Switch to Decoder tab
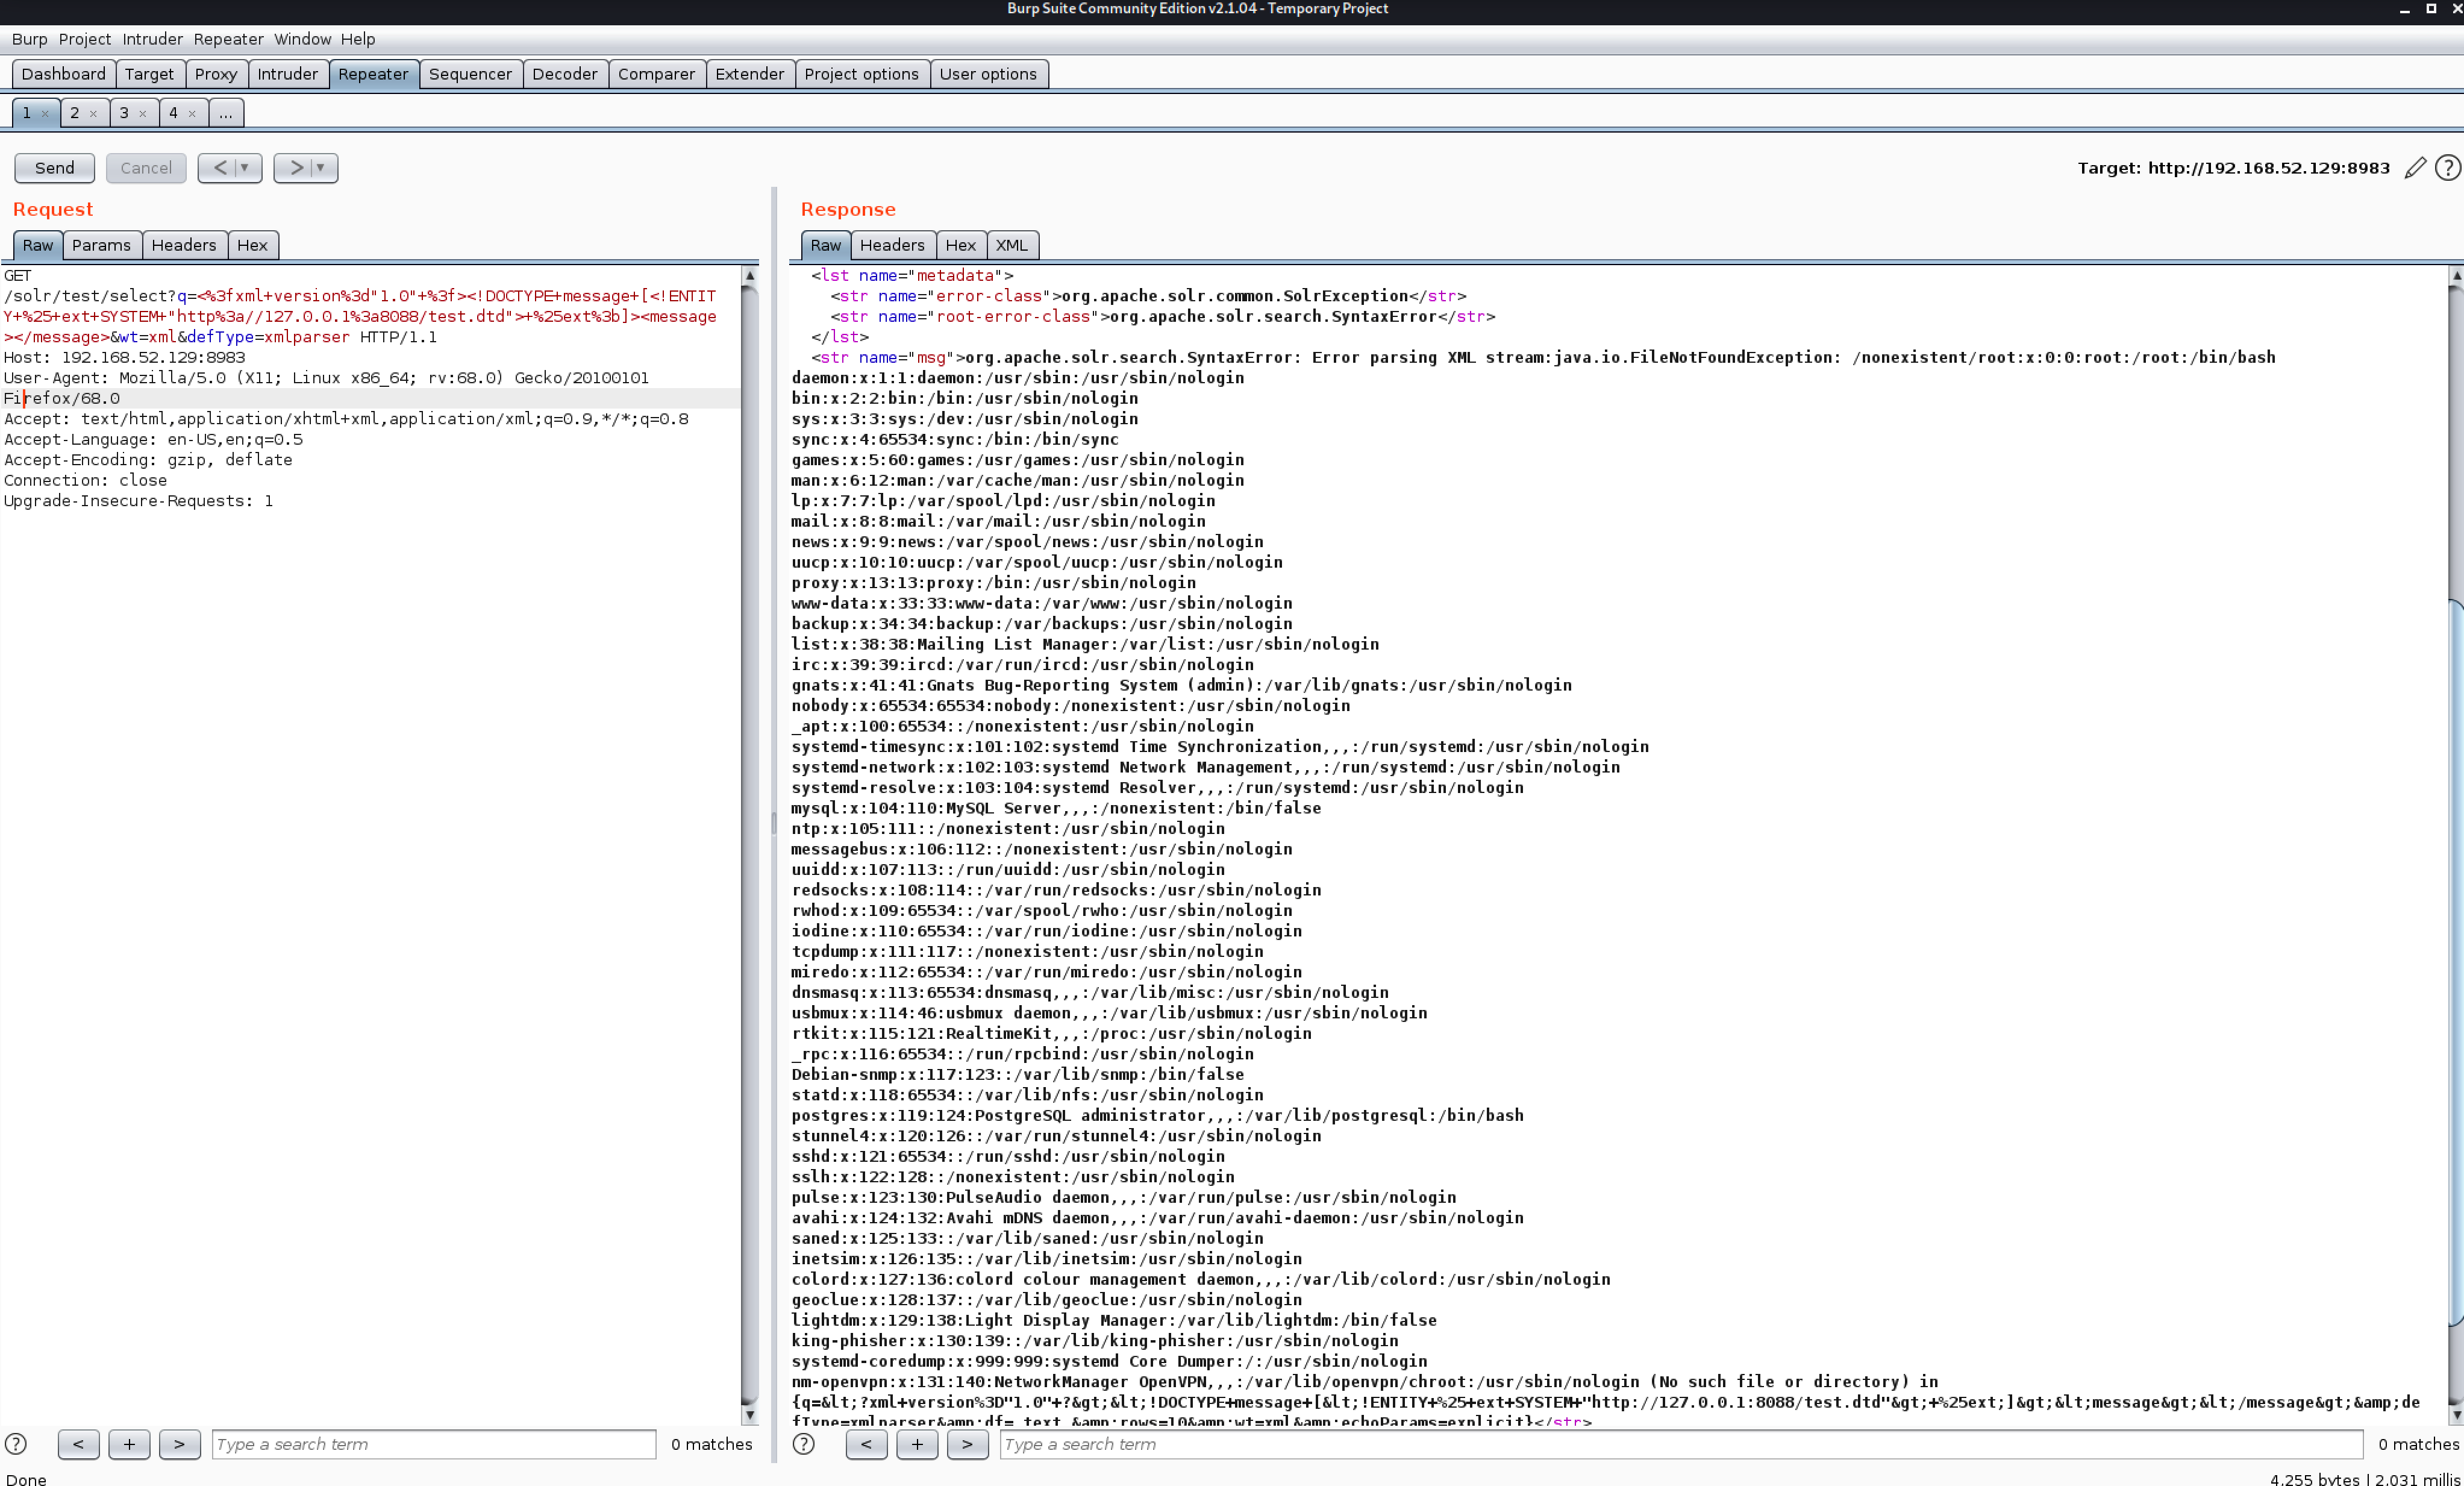 coord(565,74)
